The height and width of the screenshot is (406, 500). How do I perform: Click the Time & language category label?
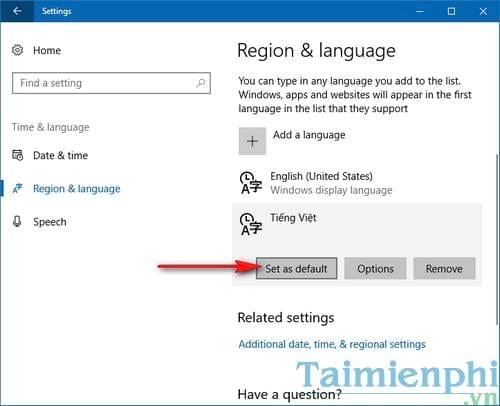coord(51,127)
